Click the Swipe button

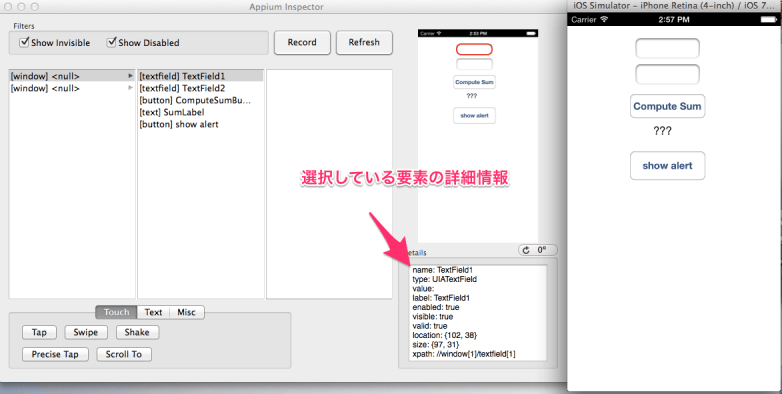86,332
